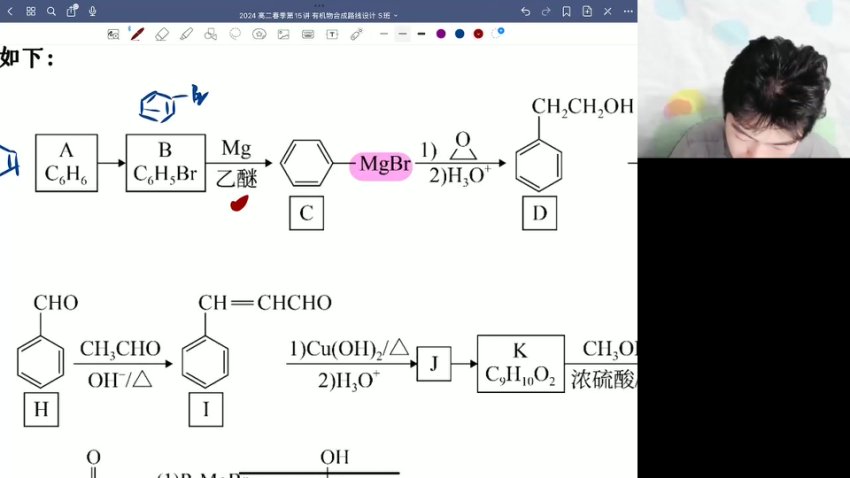Image resolution: width=850 pixels, height=478 pixels.
Task: Select the text box tool
Action: [x=331, y=33]
